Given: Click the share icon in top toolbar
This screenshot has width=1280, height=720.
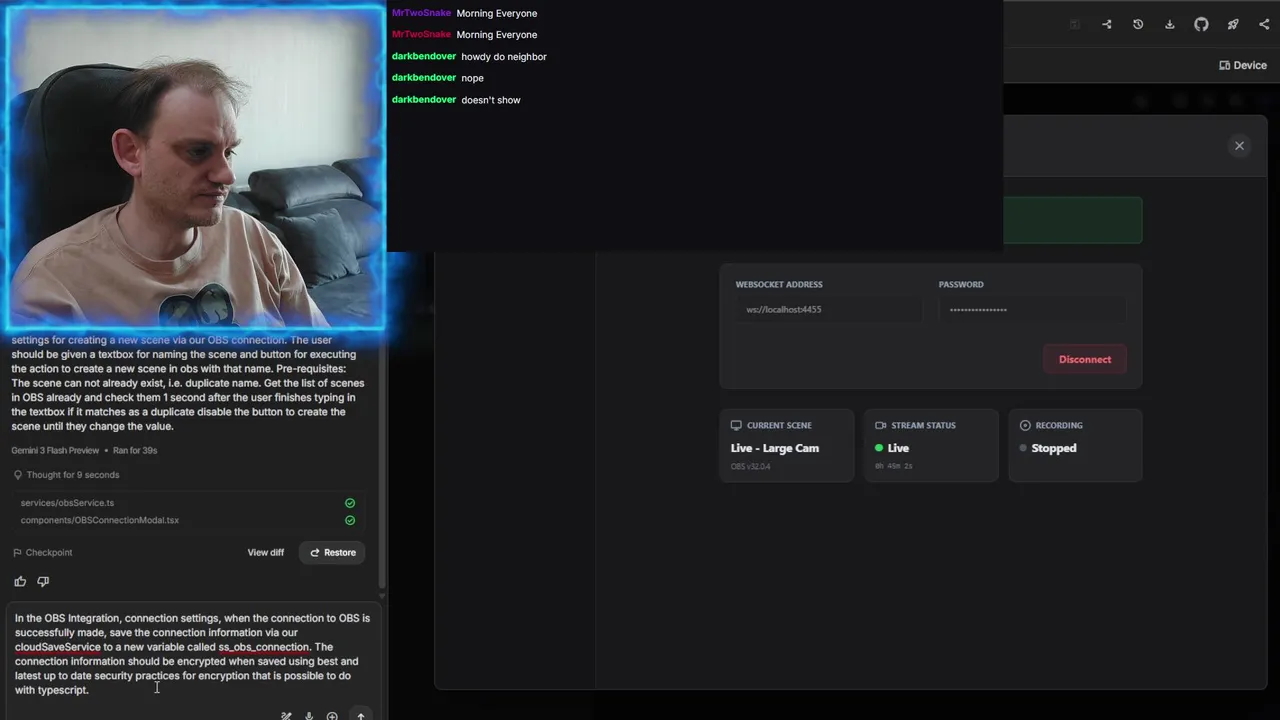Looking at the screenshot, I should point(1264,24).
